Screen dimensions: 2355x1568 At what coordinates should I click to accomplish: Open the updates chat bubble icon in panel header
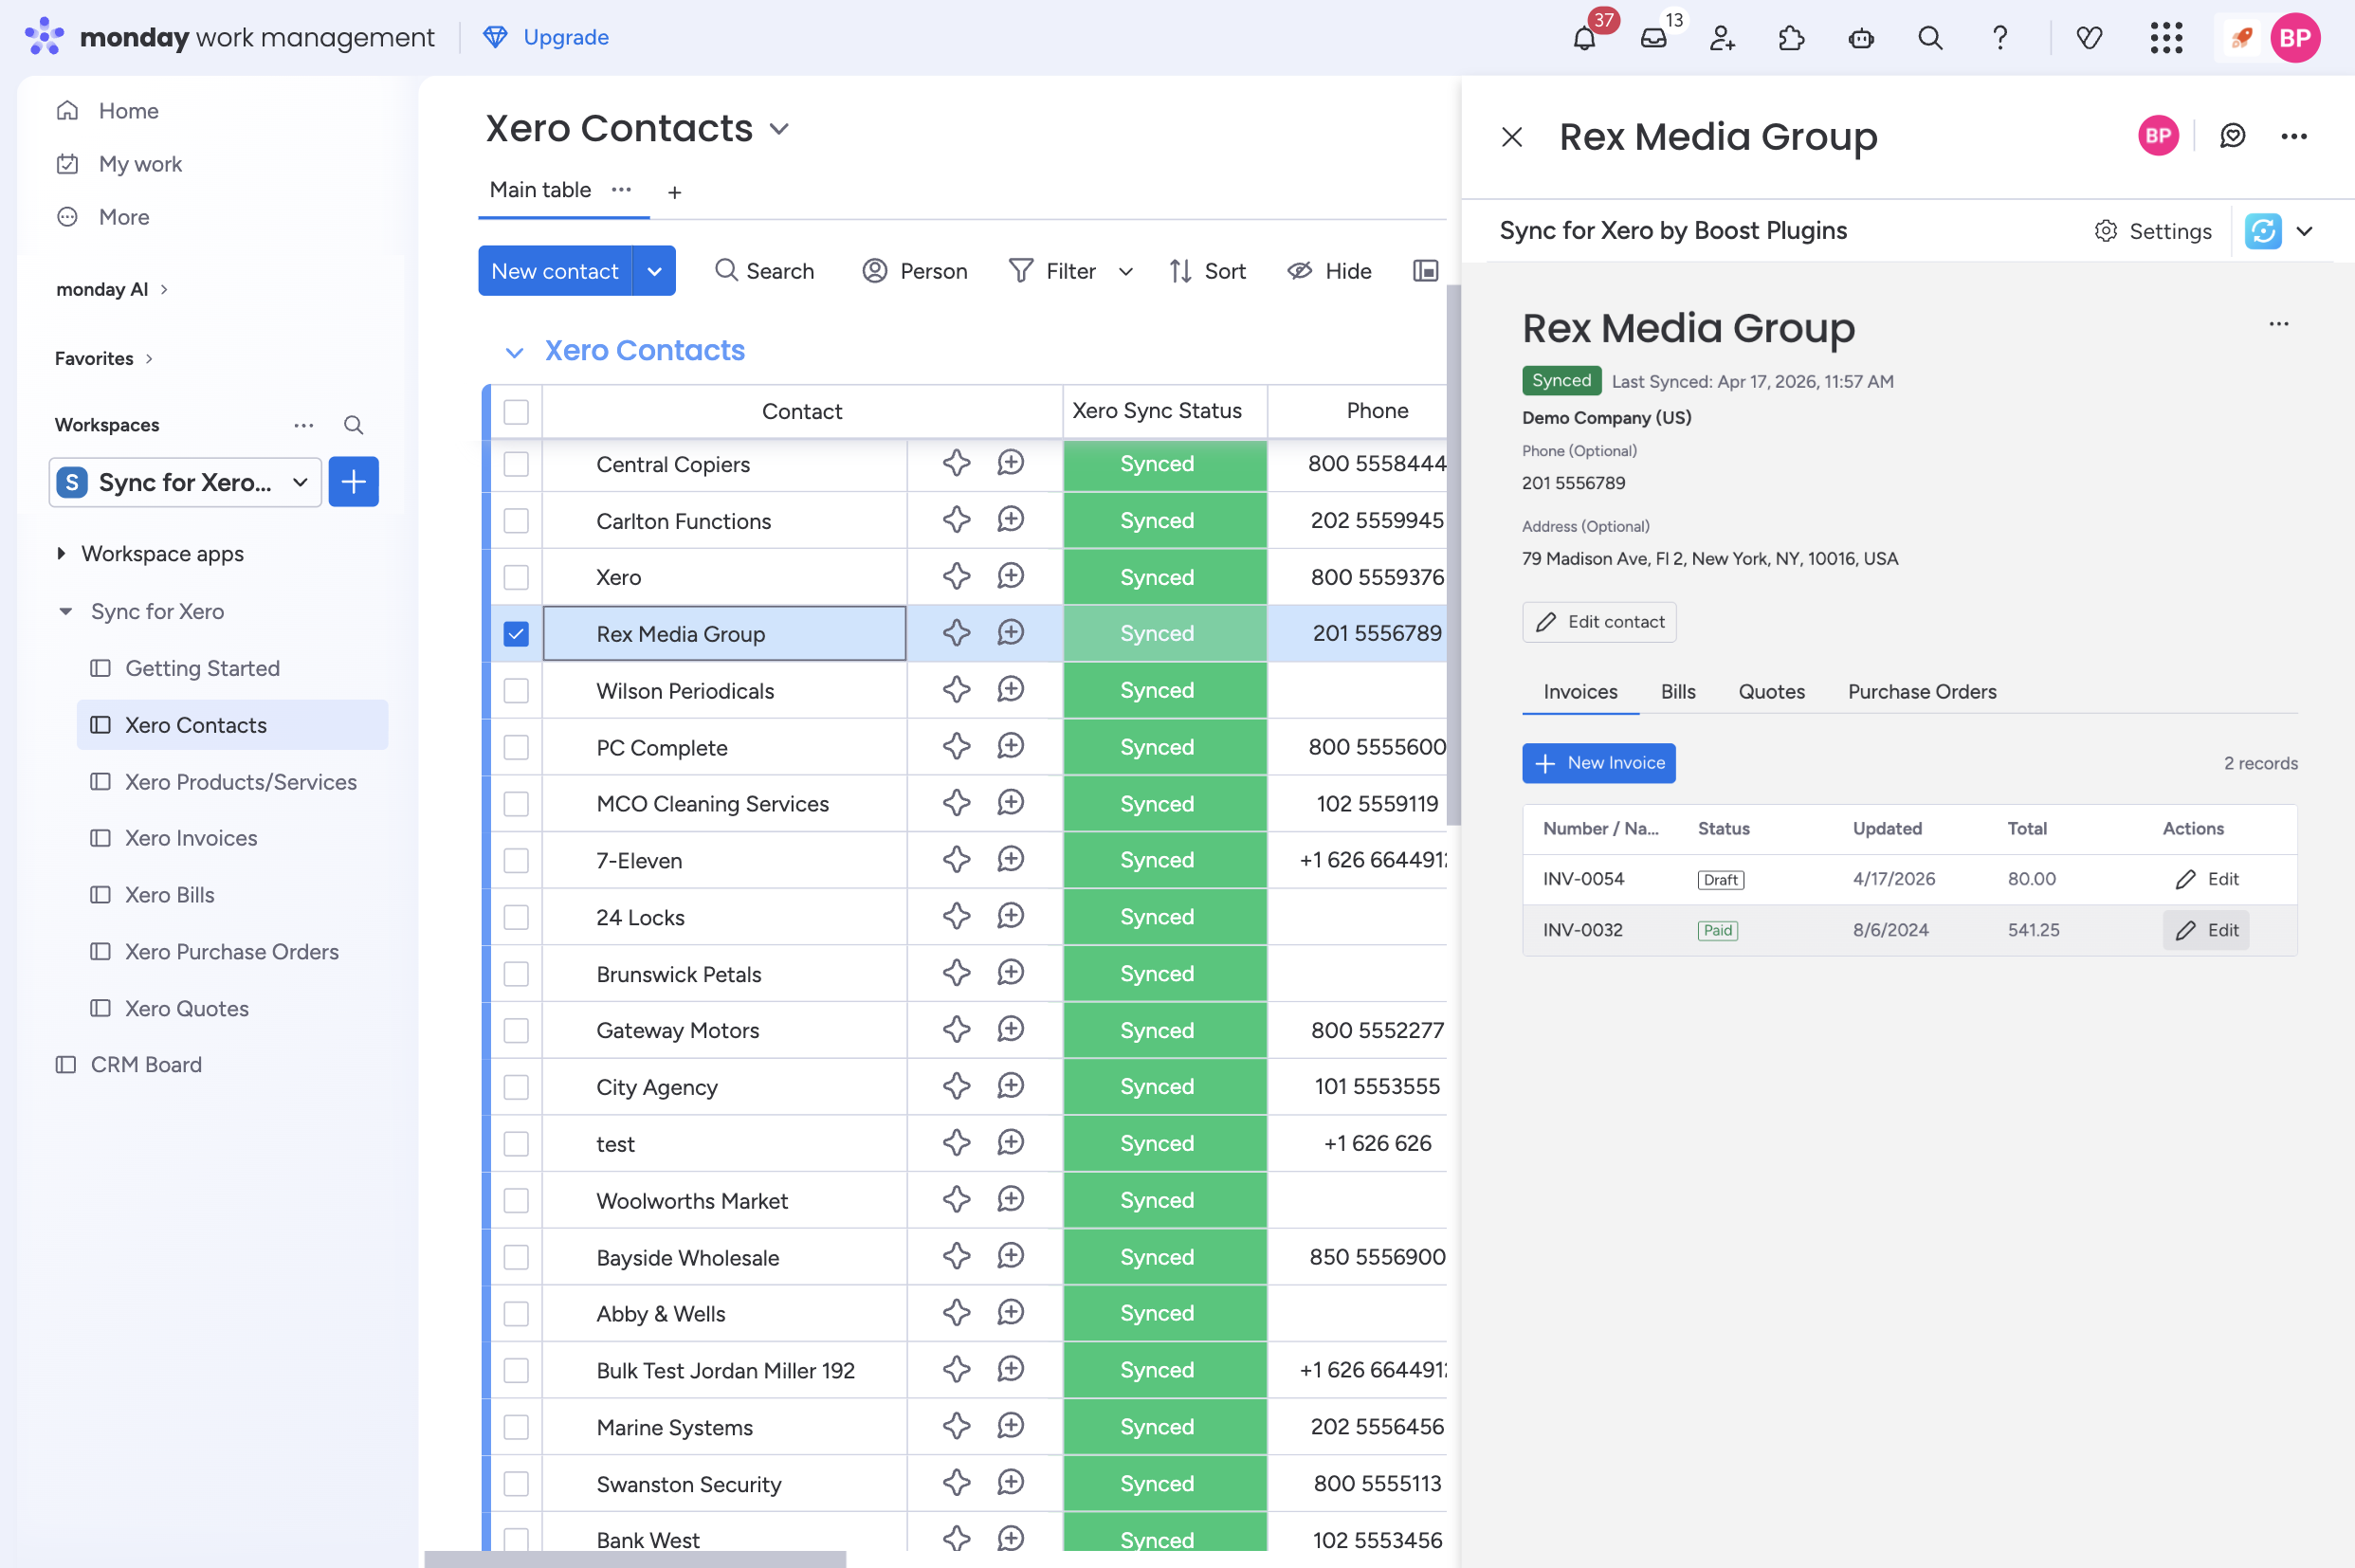click(2232, 136)
